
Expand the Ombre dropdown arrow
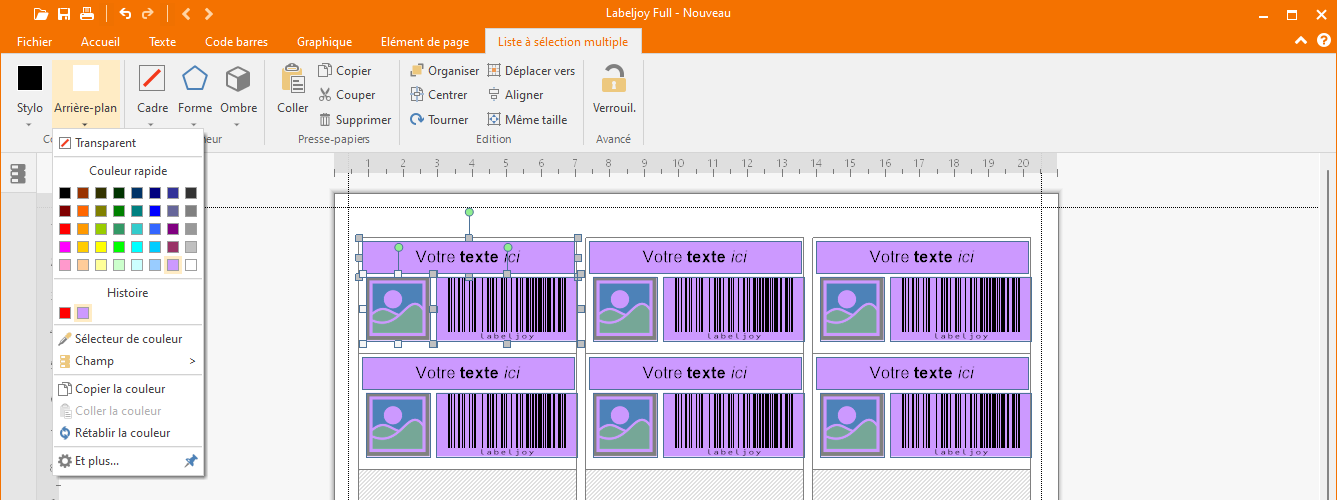238,125
